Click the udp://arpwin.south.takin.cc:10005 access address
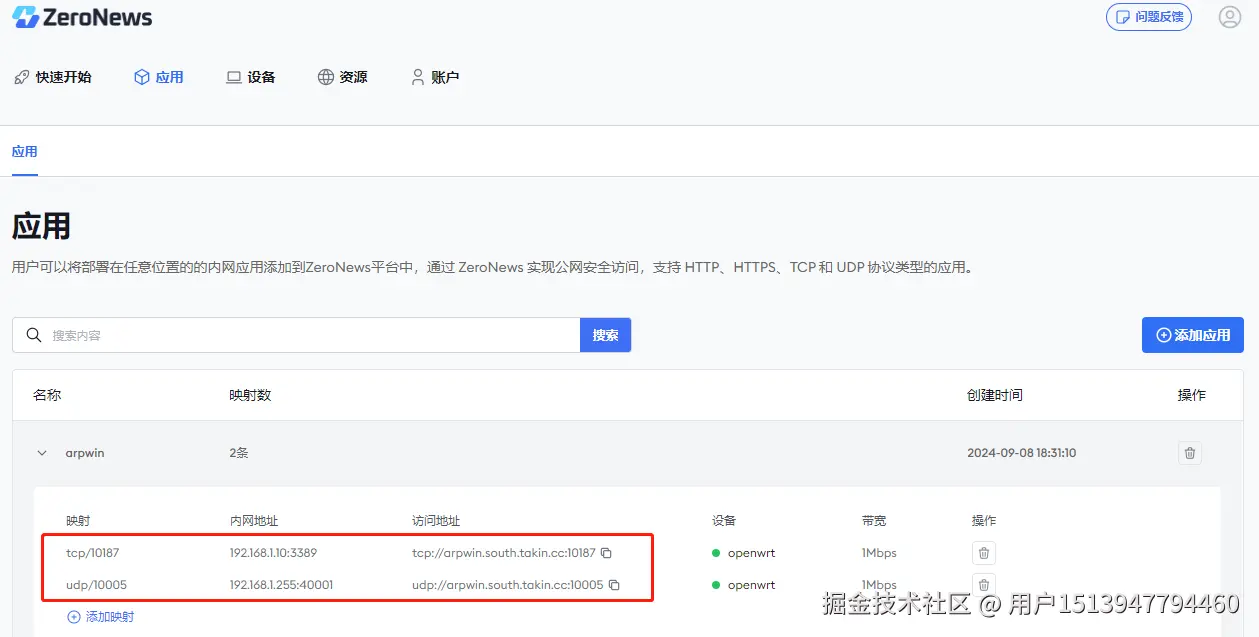Viewport: 1259px width, 637px height. click(x=508, y=585)
